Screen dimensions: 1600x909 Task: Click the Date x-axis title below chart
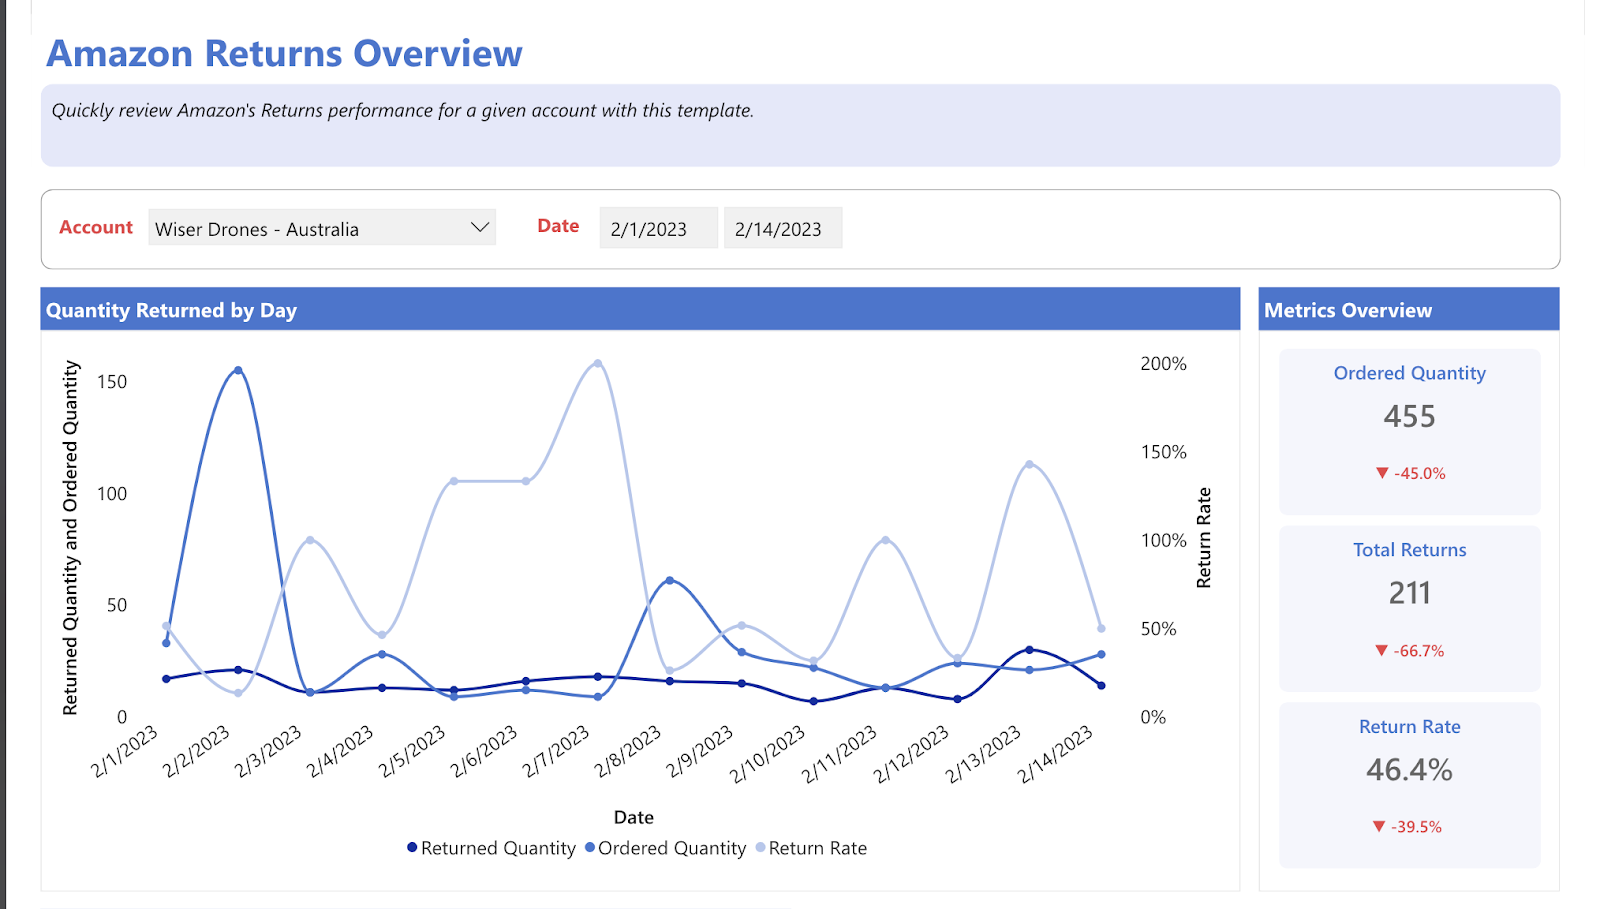[634, 817]
